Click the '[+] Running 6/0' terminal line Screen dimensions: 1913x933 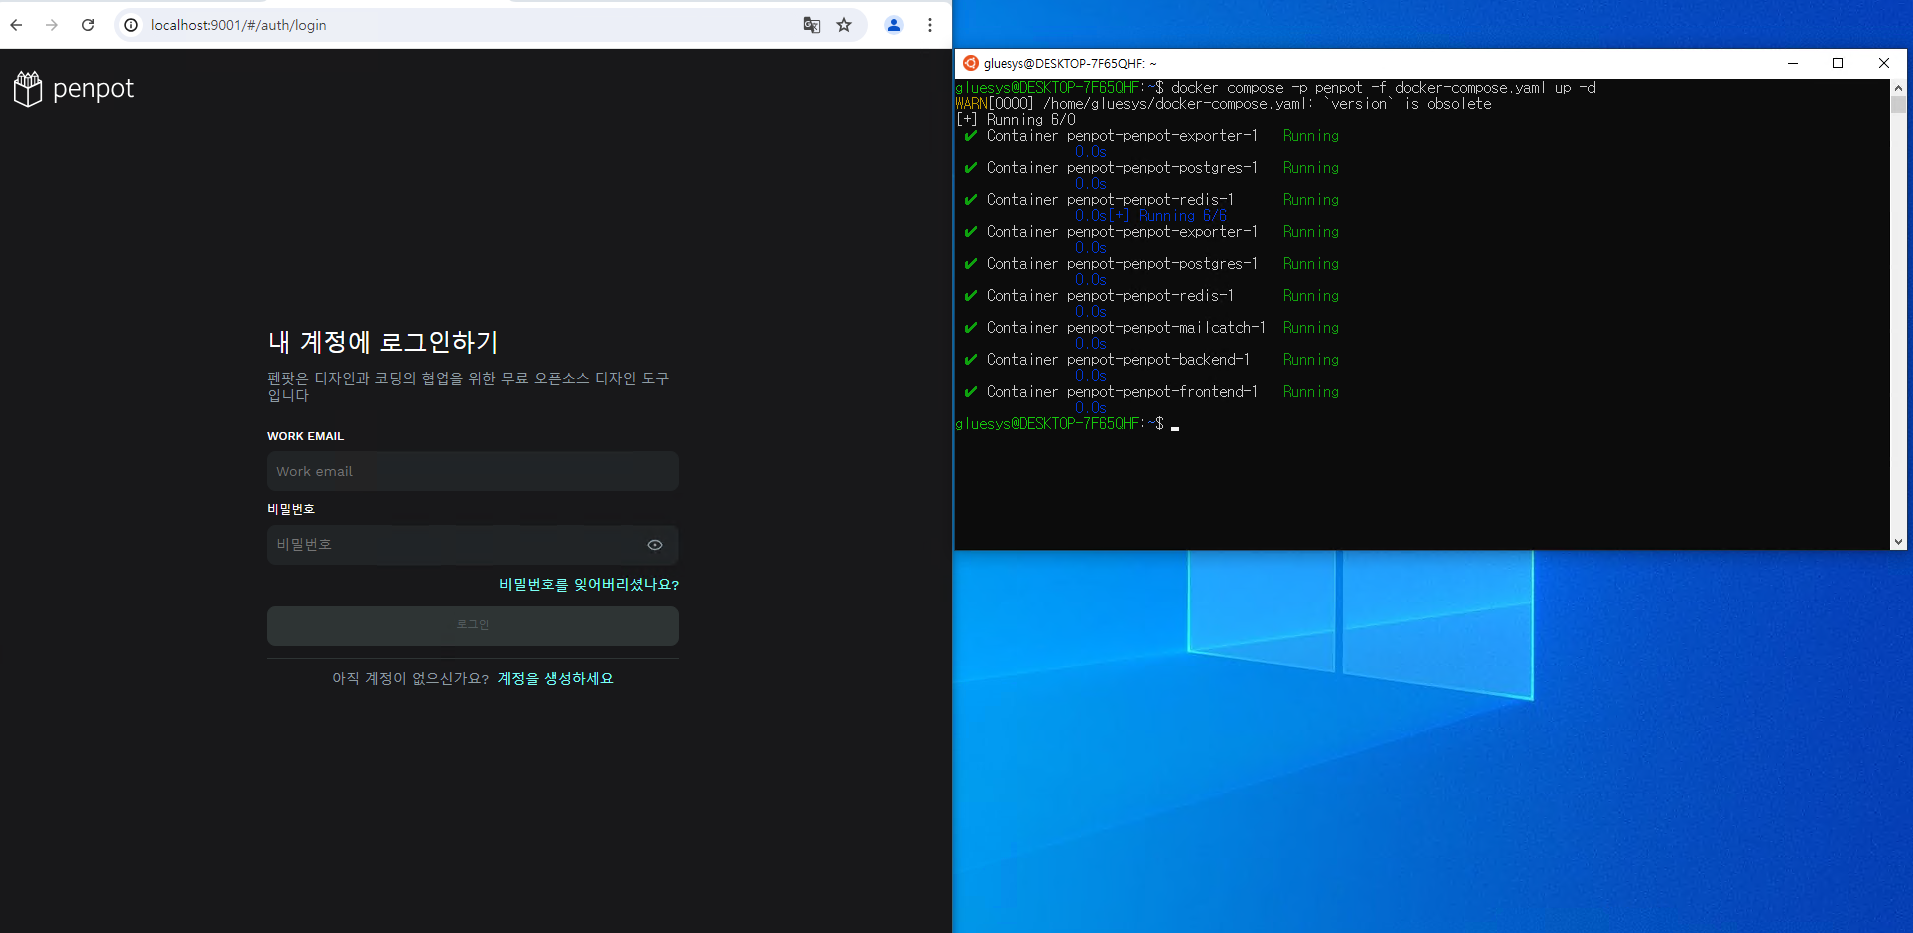(1016, 120)
